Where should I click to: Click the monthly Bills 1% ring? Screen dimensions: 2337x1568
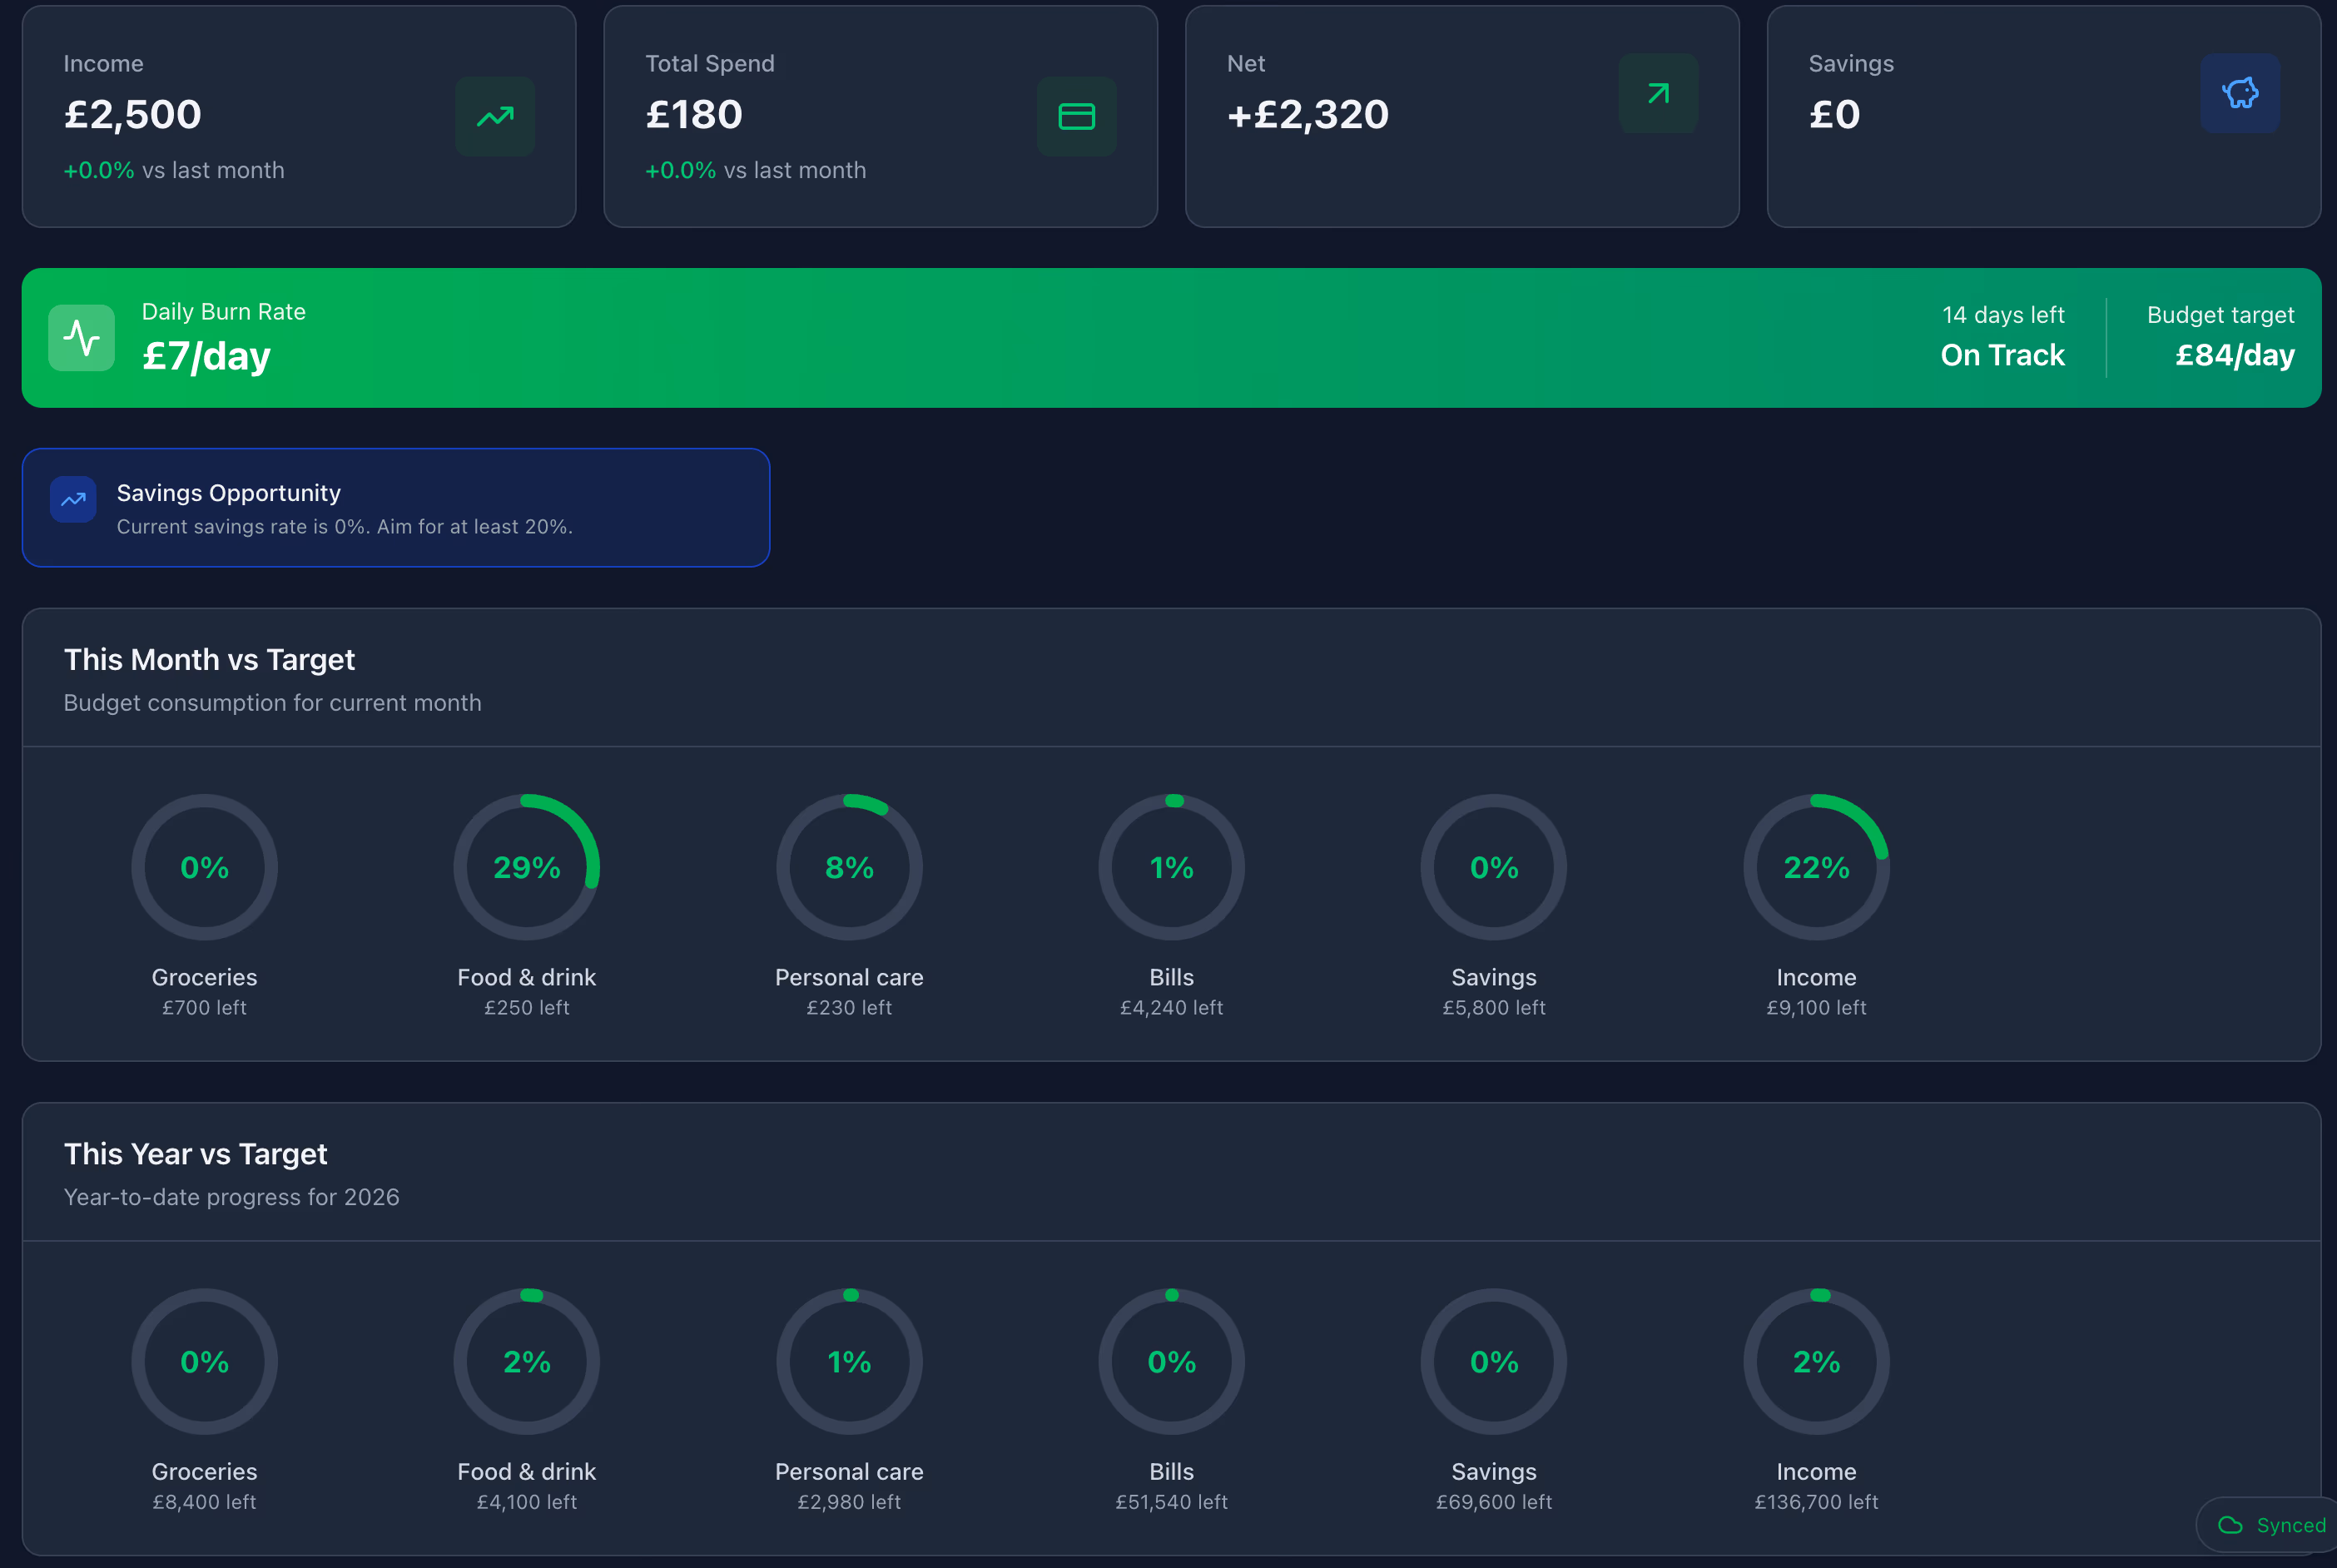point(1171,867)
